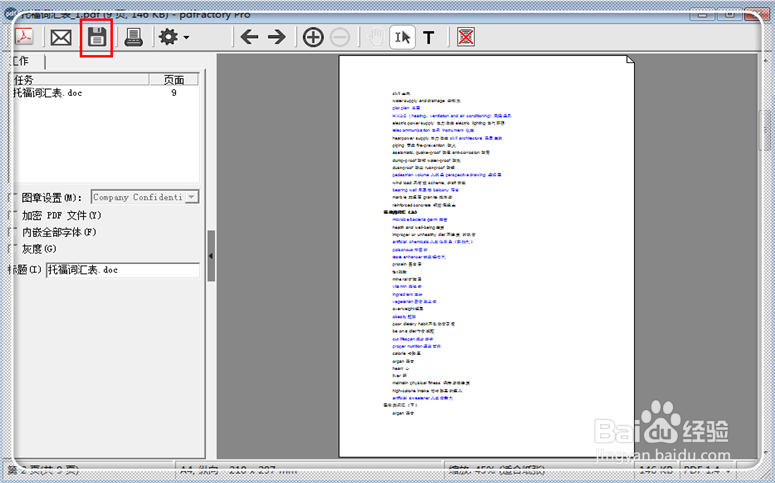
Task: Select the hand pan tool
Action: point(376,37)
